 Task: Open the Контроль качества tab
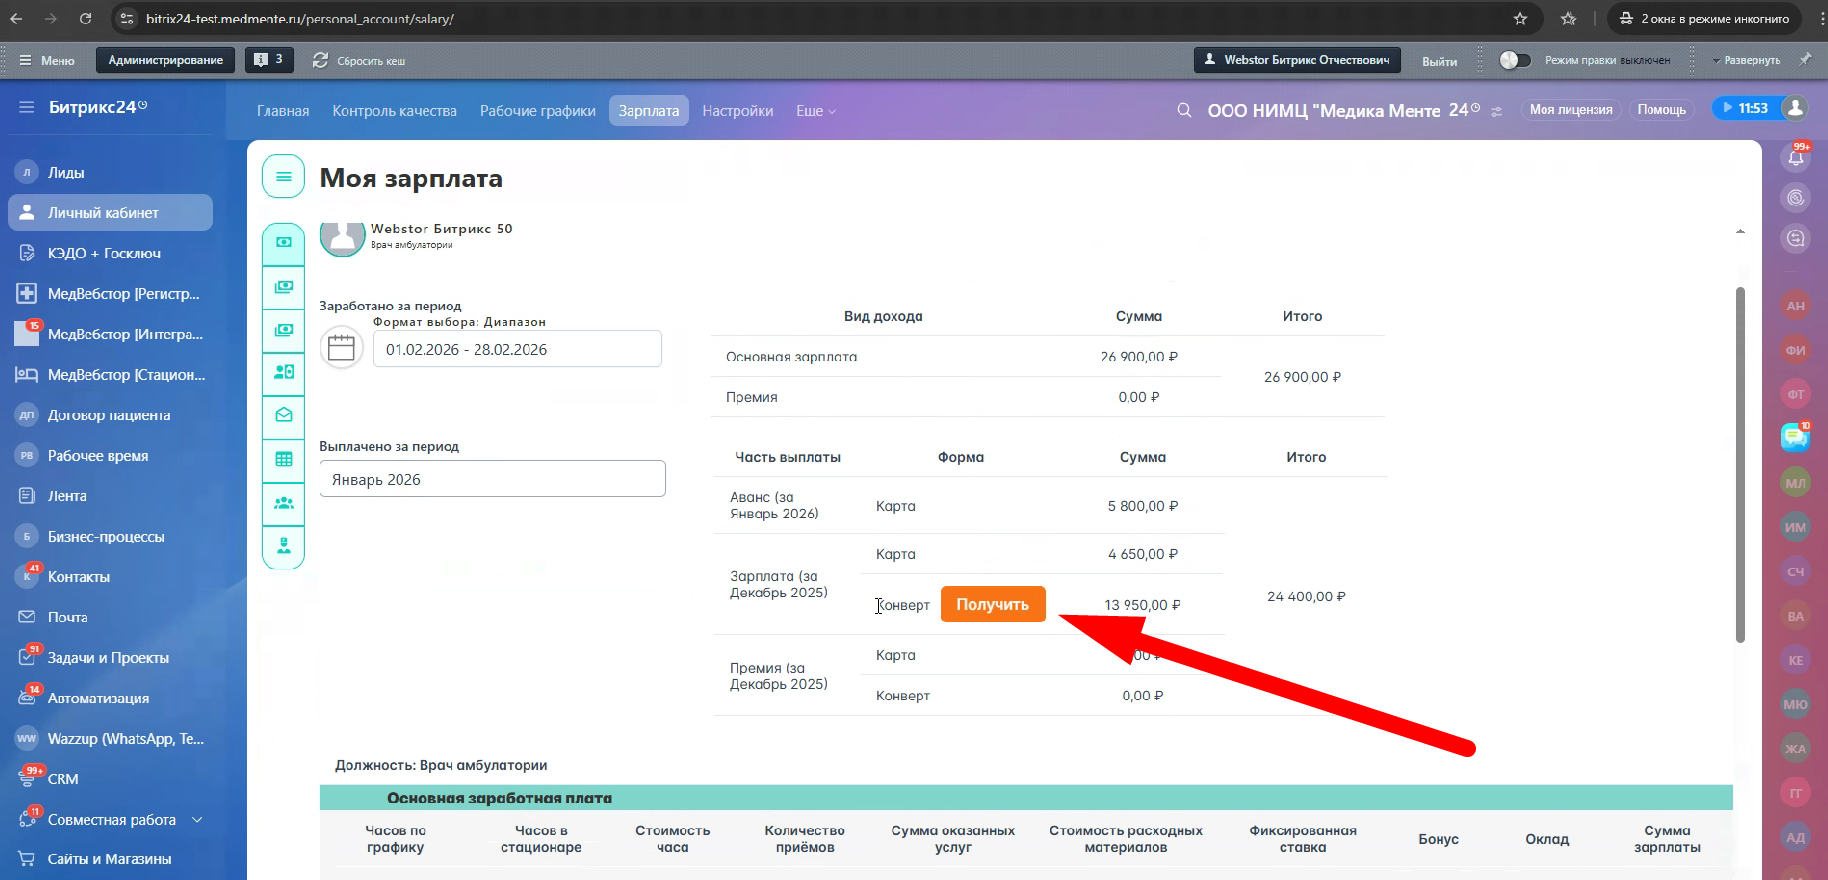point(394,111)
